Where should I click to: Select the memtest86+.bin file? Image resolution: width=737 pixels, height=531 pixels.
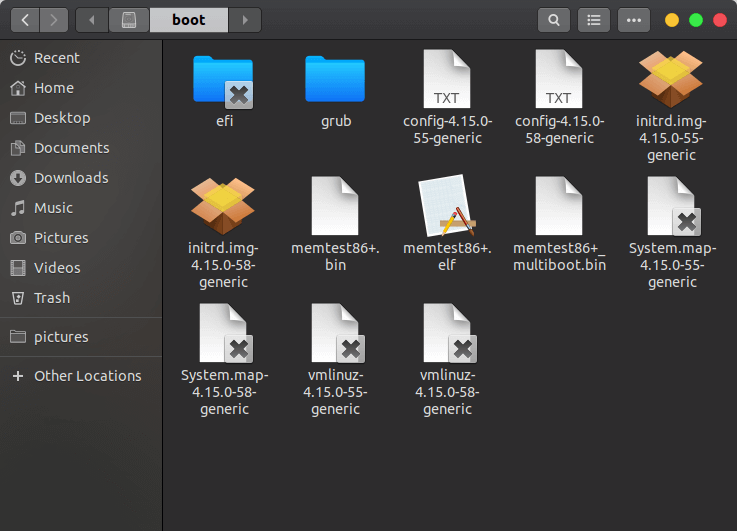coord(335,207)
